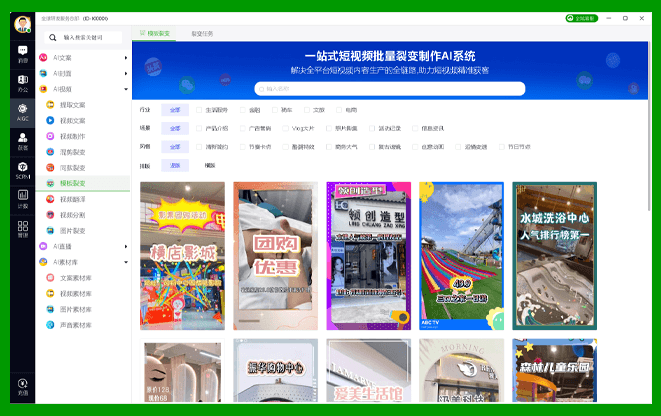This screenshot has height=416, width=661.
Task: Open the 管理 grid icon in sidebar
Action: click(22, 228)
